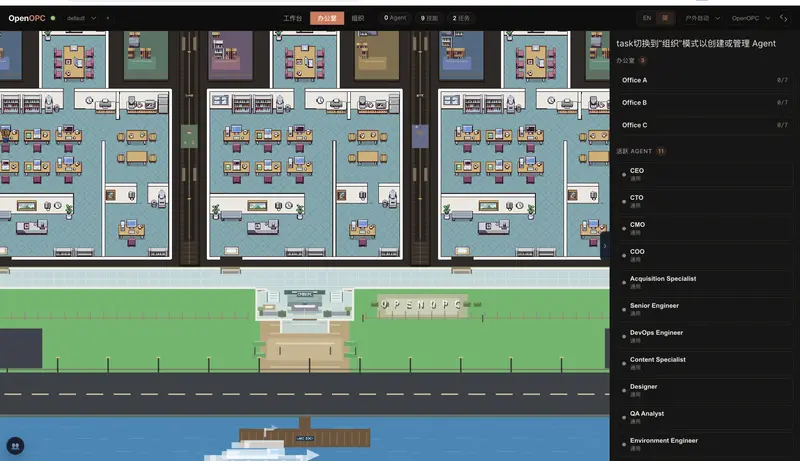Switch to the 工作台 tab
Viewport: 800px width, 461px height.
coord(292,18)
